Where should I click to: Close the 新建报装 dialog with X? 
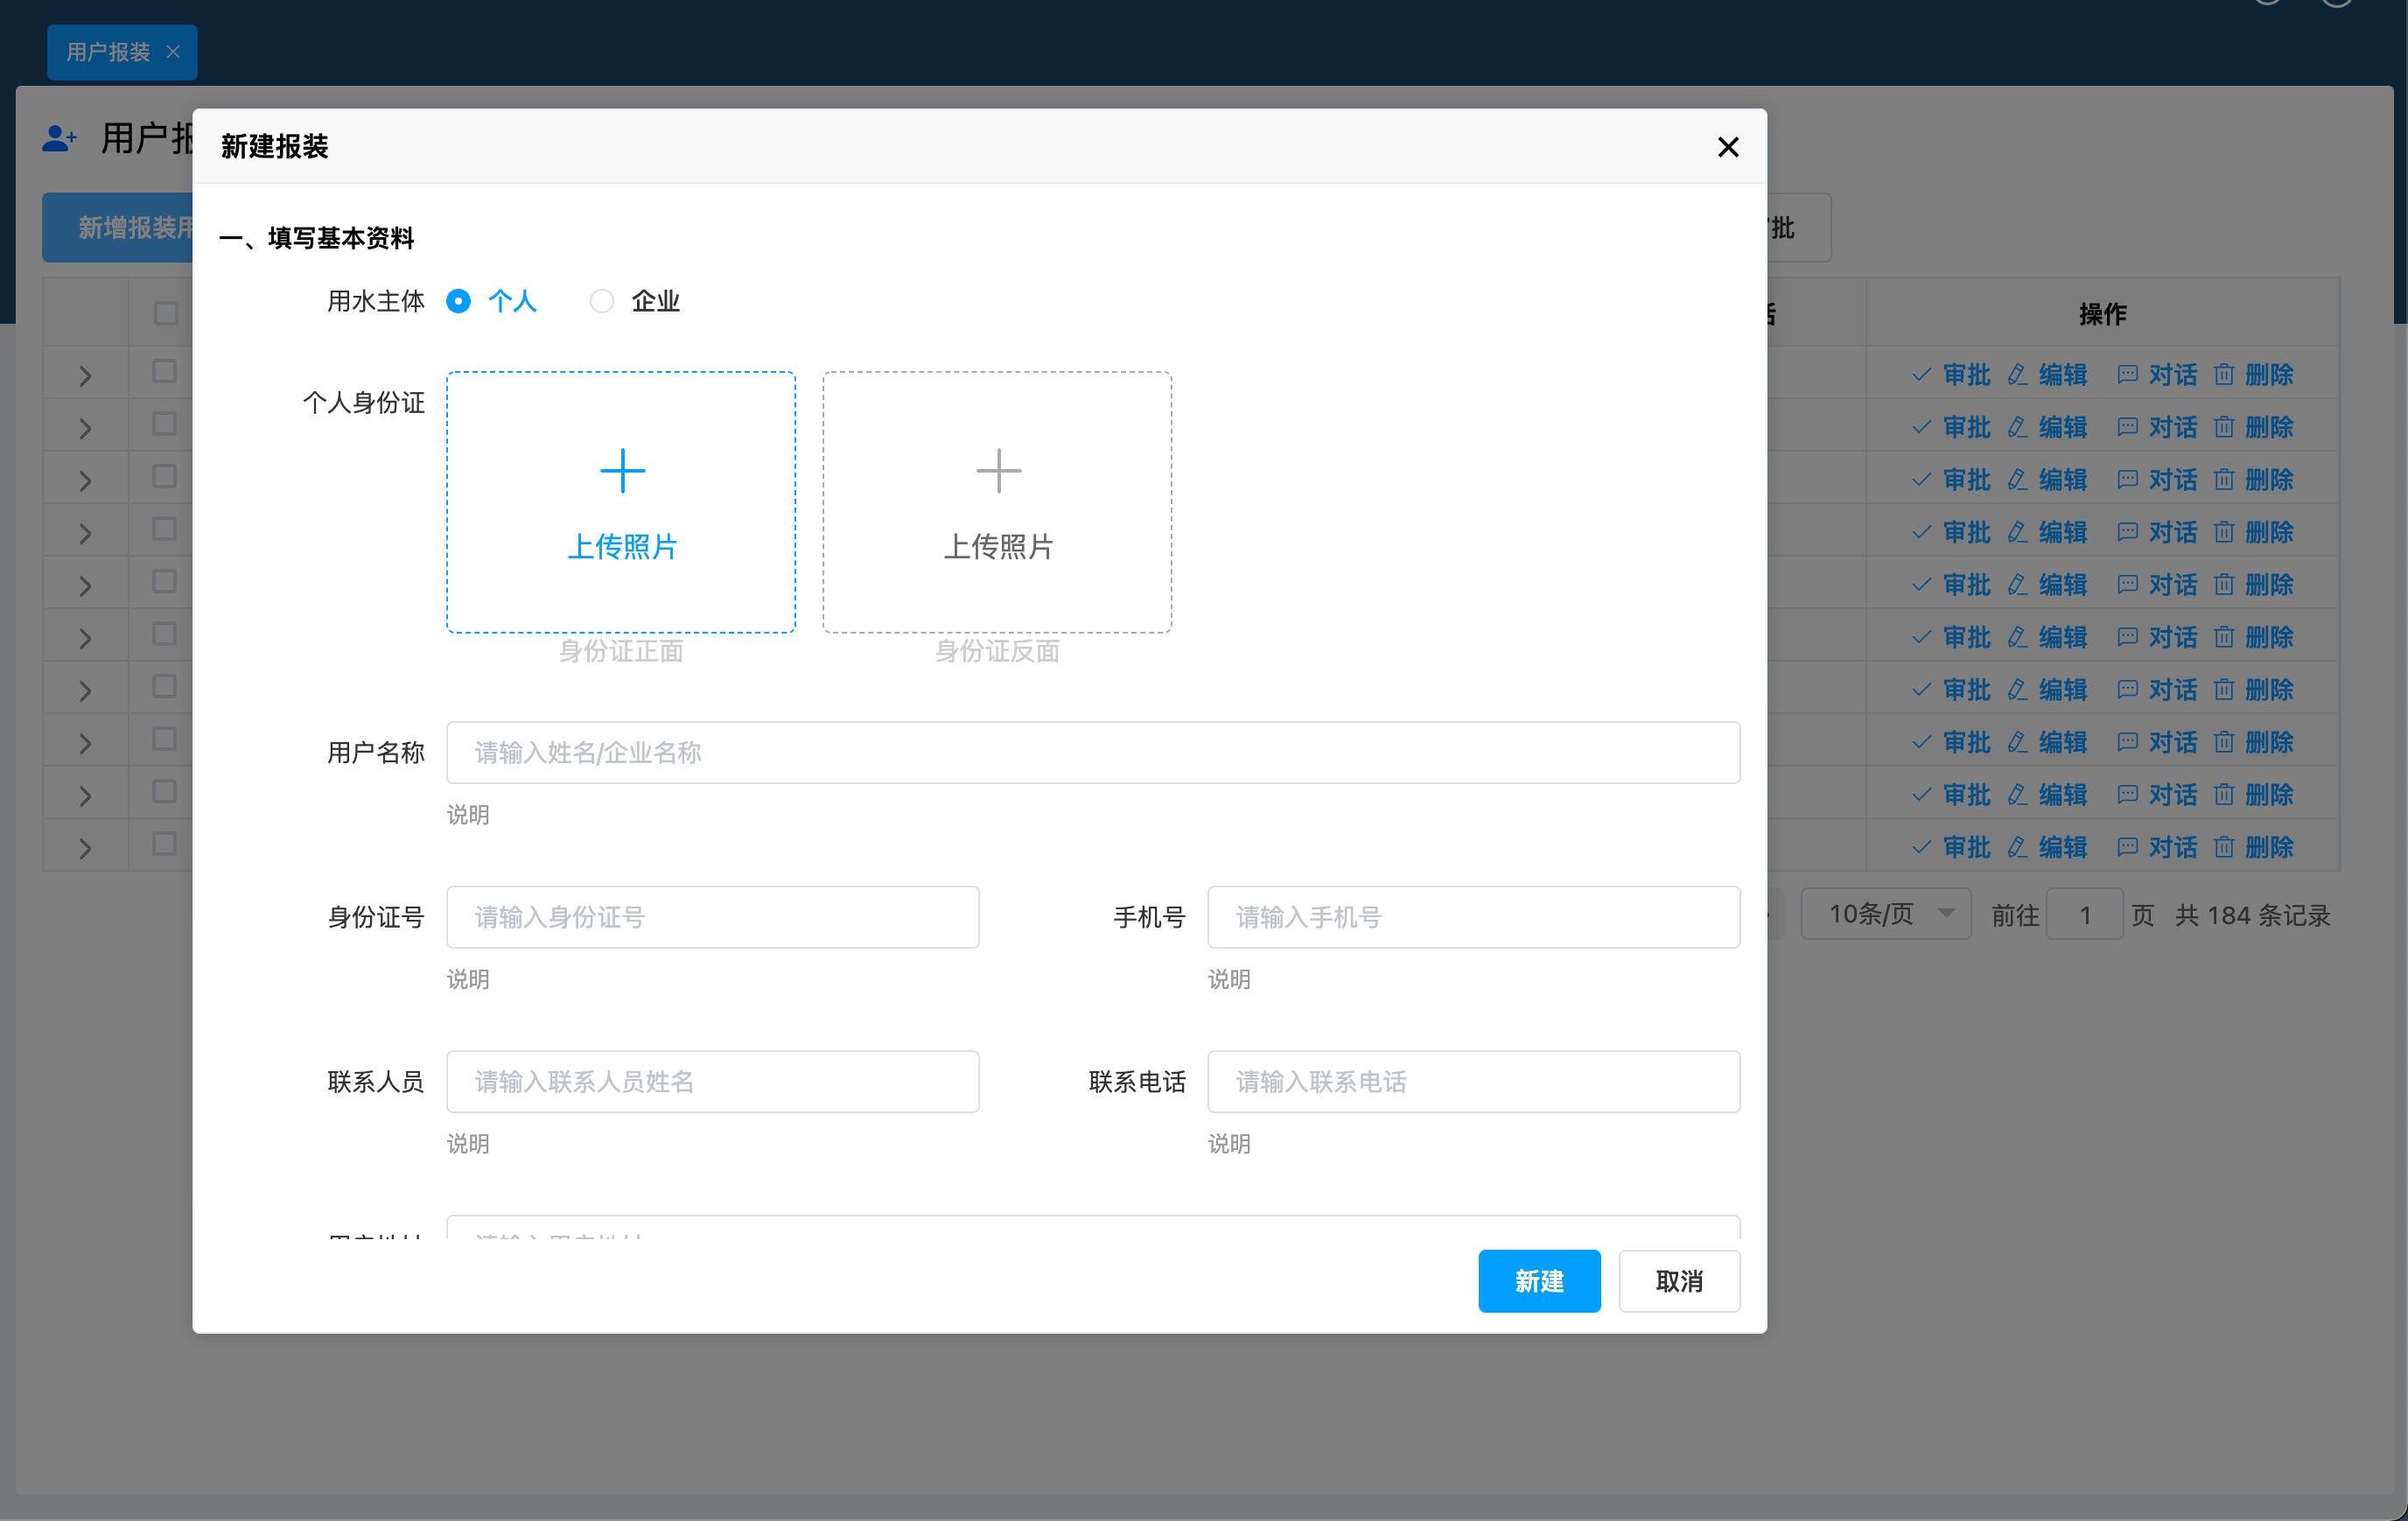(1727, 147)
